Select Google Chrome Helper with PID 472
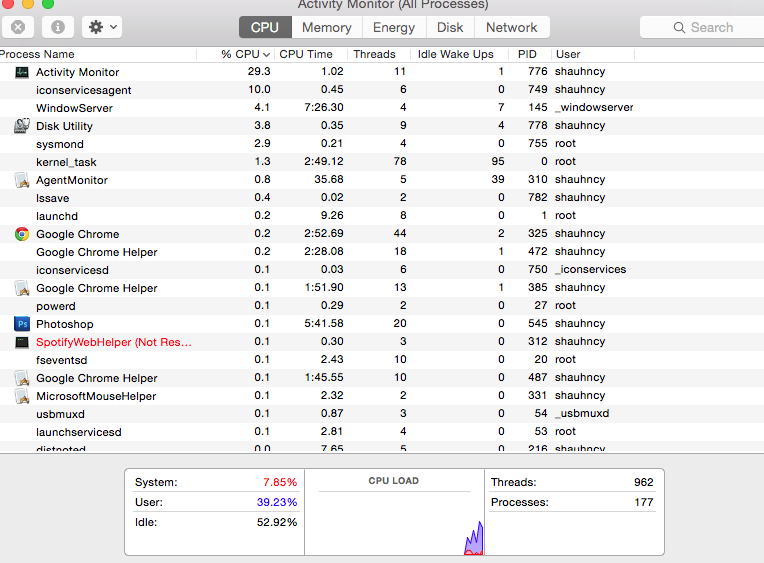Screen dimensions: 764x563 pyautogui.click(x=382, y=252)
